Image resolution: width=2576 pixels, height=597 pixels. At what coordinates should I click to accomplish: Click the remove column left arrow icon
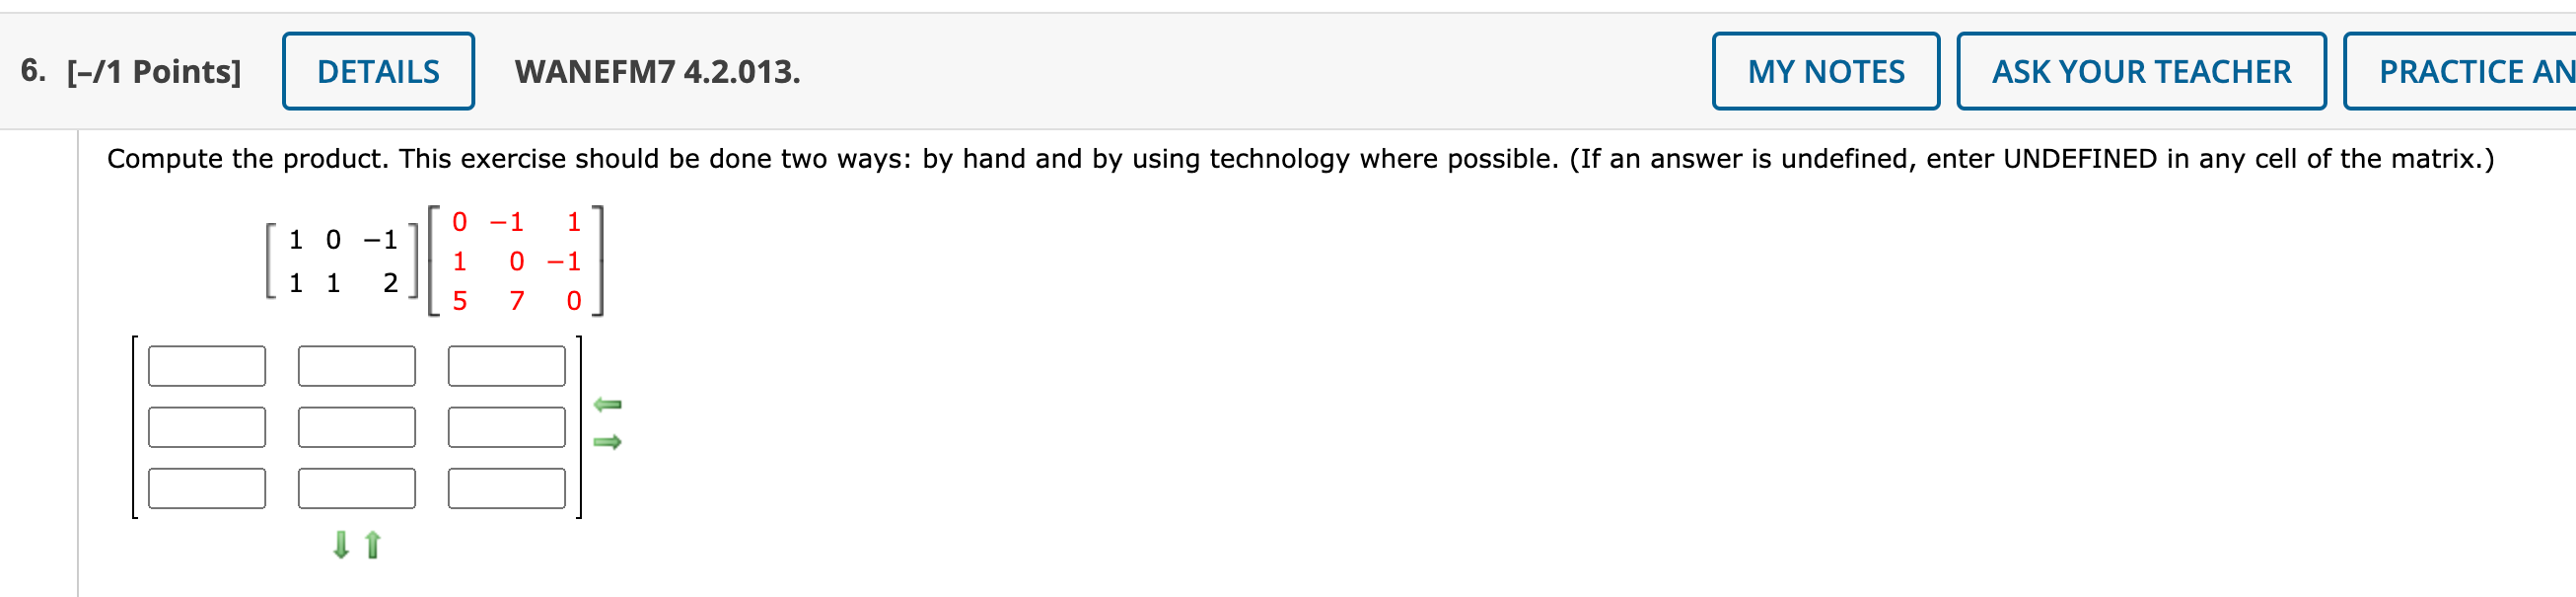tap(607, 404)
